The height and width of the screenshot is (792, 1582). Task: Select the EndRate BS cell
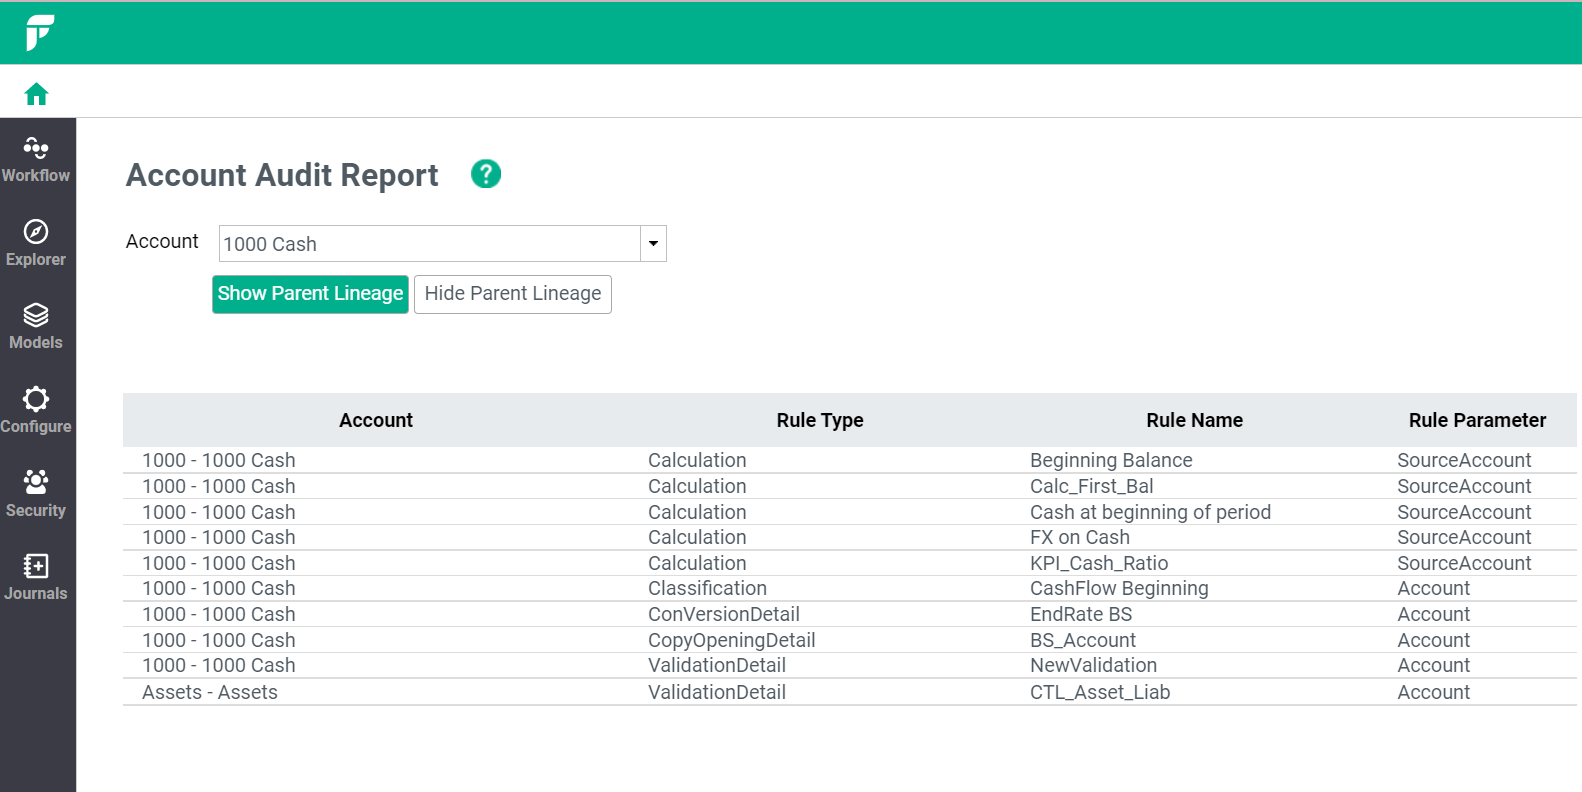pyautogui.click(x=1081, y=614)
